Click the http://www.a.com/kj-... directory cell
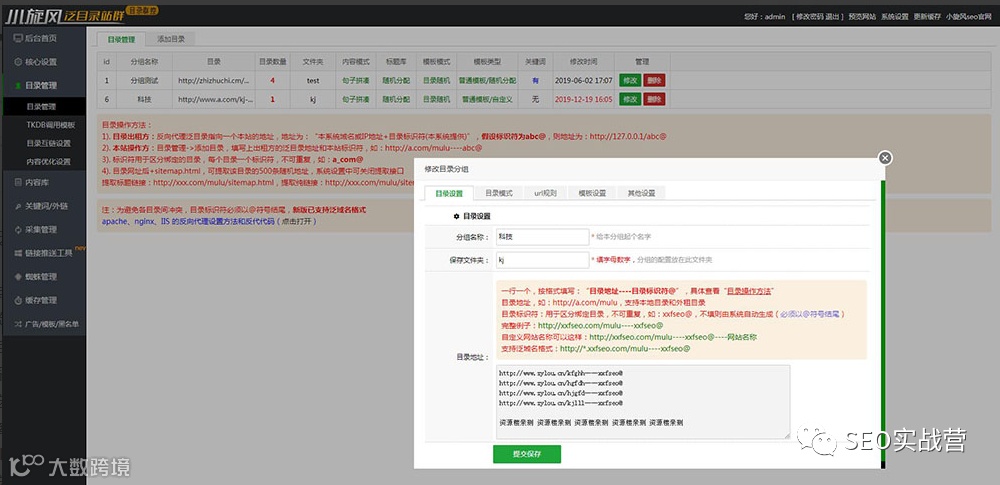The width and height of the screenshot is (1000, 485). (214, 99)
